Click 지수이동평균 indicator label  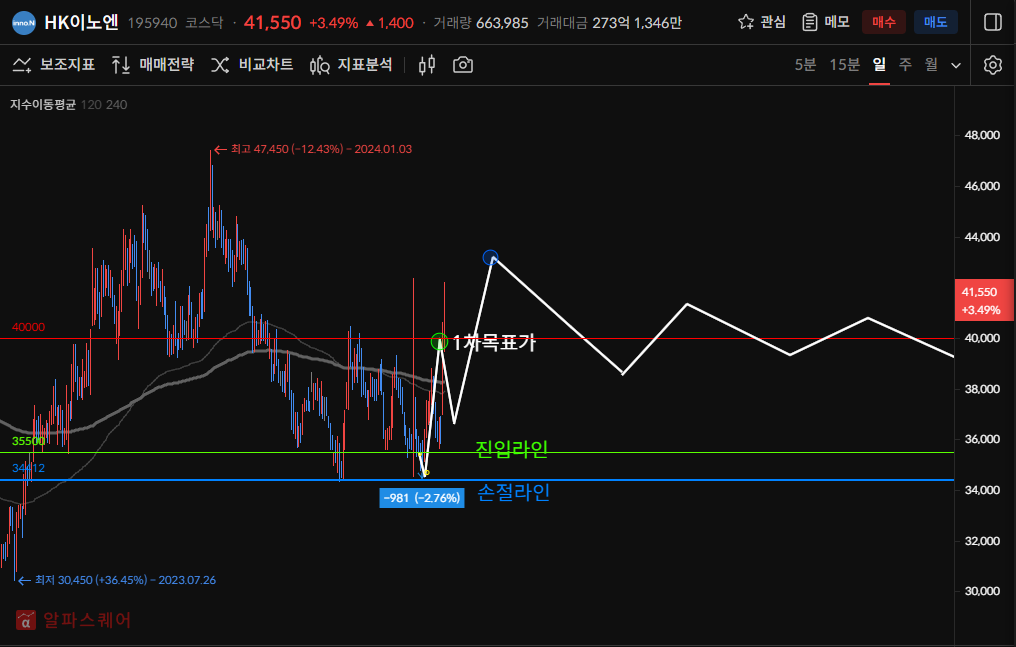click(43, 105)
